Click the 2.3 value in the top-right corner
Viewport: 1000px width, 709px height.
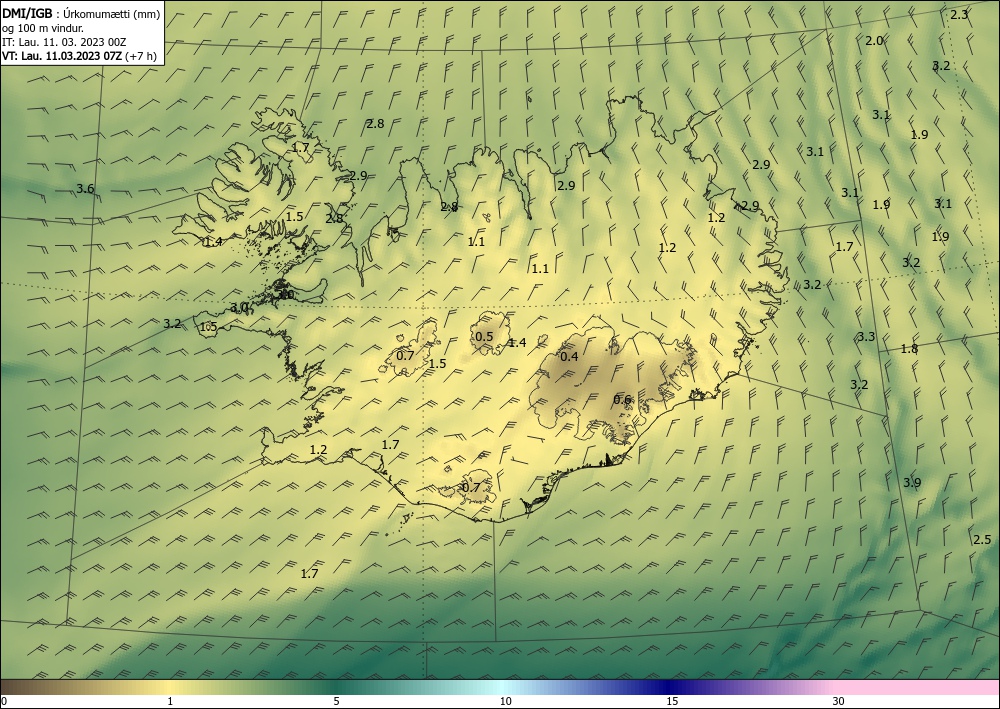pyautogui.click(x=959, y=15)
